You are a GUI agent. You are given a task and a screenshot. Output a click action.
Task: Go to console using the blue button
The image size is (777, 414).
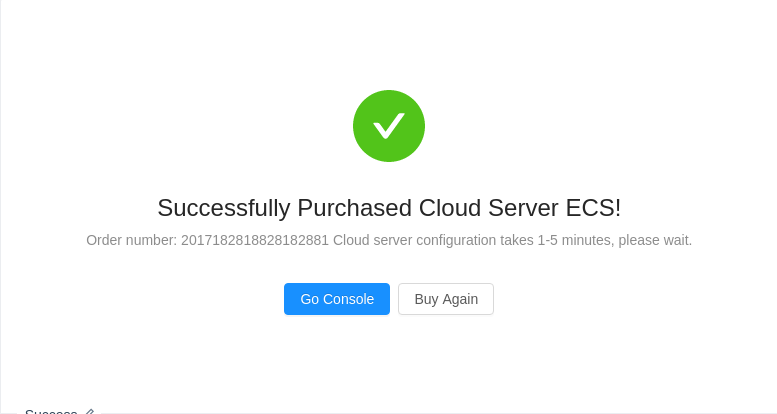coord(337,299)
